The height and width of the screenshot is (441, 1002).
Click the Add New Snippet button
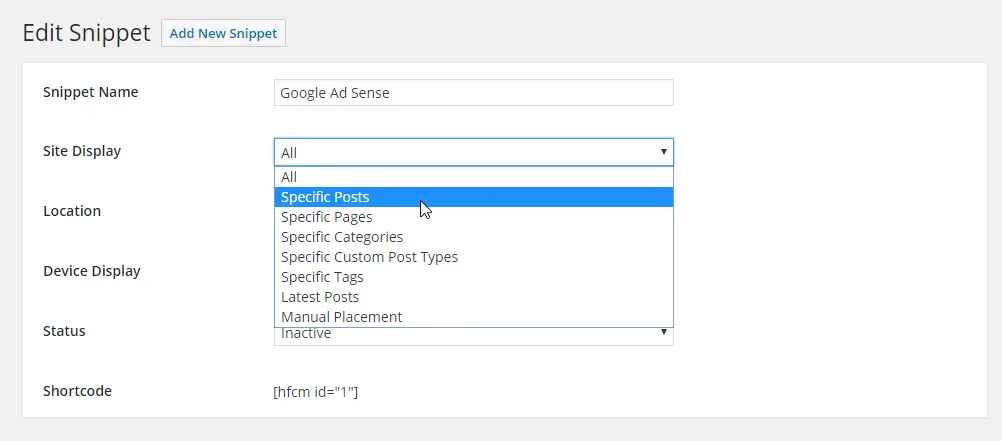pos(223,33)
